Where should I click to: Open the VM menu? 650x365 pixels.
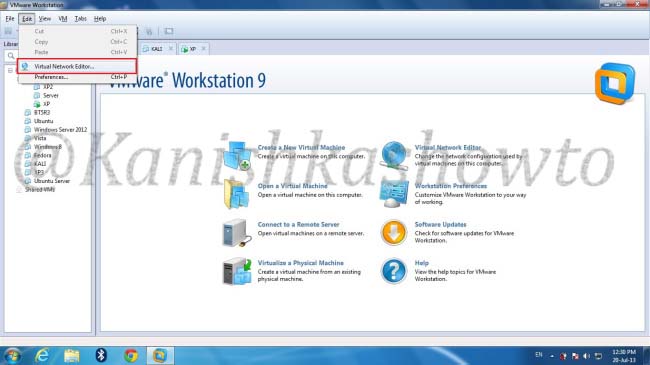click(x=63, y=19)
